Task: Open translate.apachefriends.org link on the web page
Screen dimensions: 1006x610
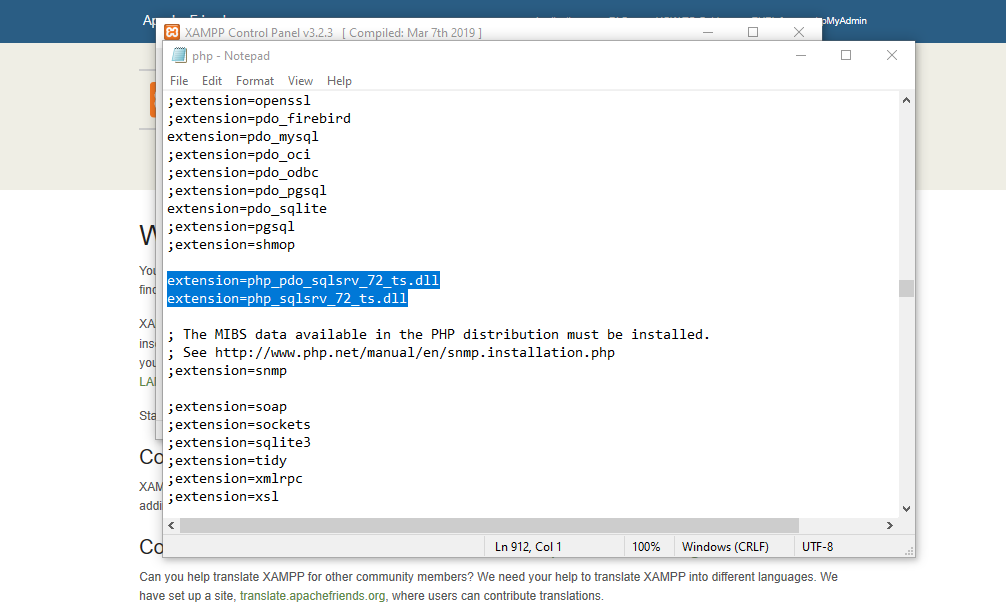Action: point(312,596)
